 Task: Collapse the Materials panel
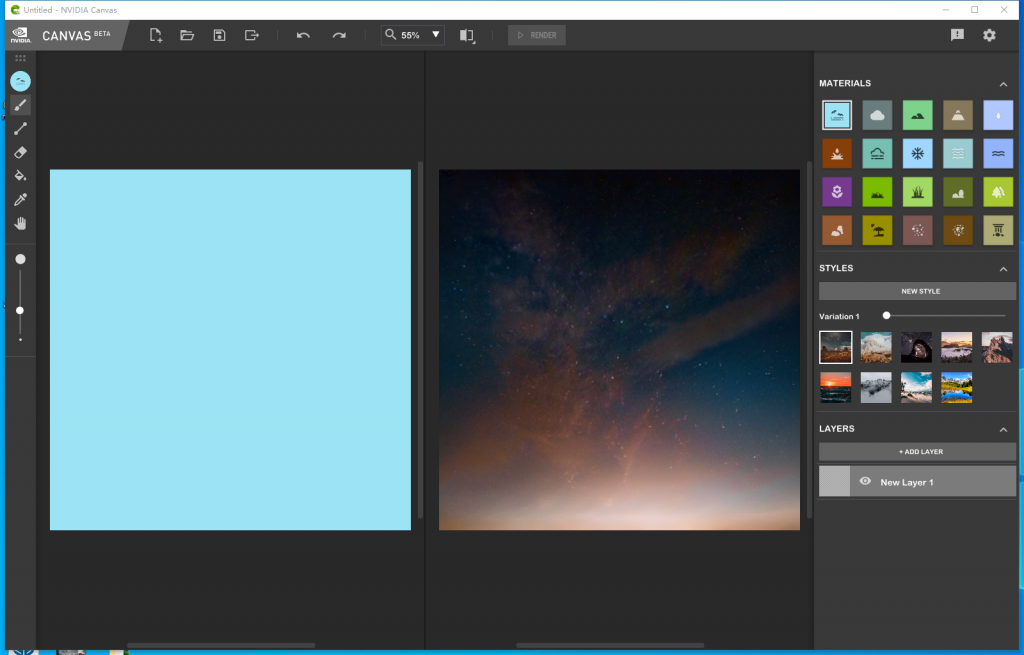click(x=1003, y=84)
